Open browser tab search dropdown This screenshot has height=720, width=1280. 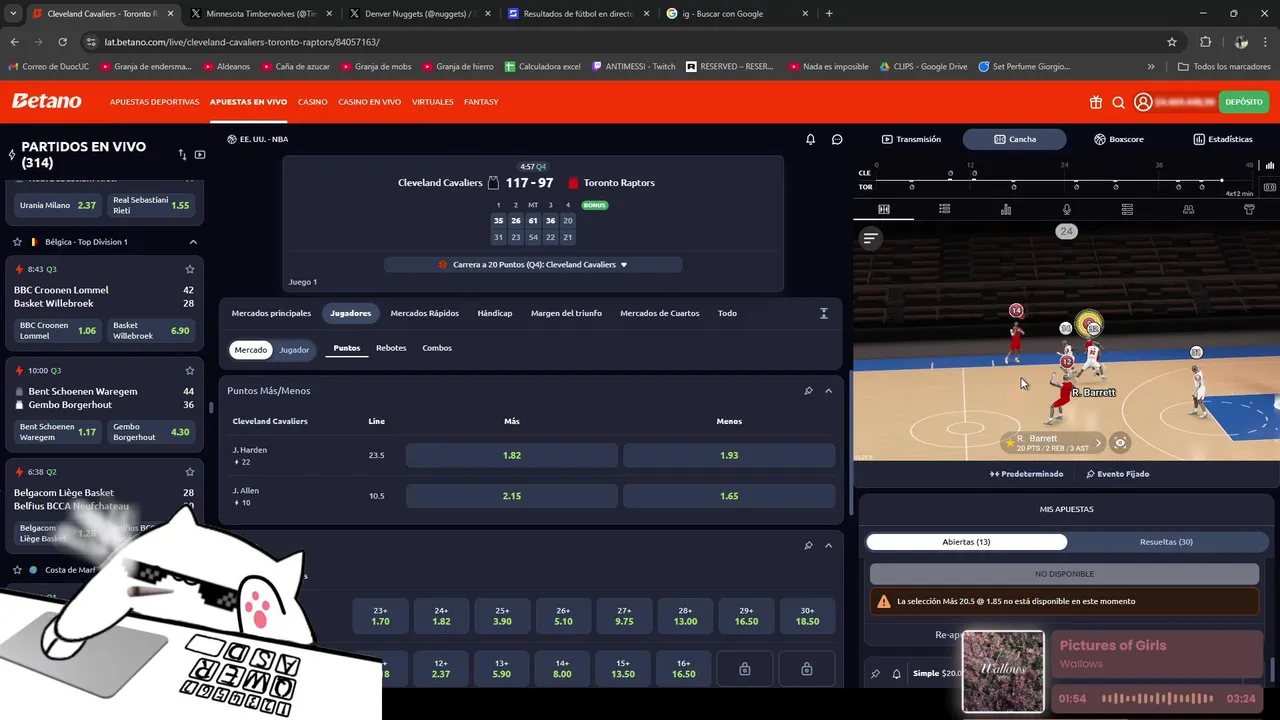13,14
